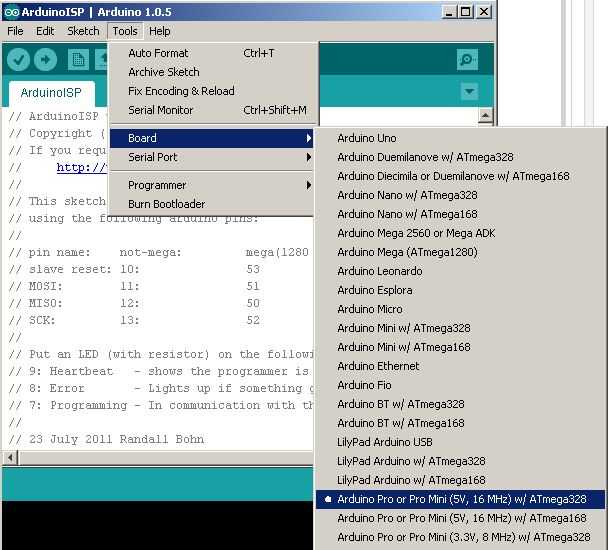Select Arduino Diecimila or Duemilanove w/ ATmega168
Image resolution: width=610 pixels, height=550 pixels.
coord(461,176)
